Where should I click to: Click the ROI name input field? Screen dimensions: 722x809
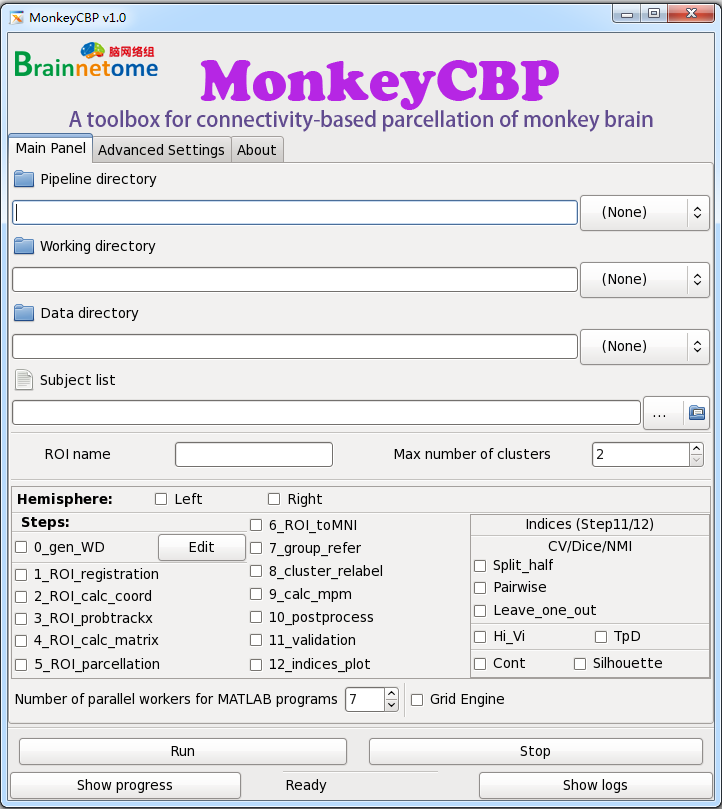(x=253, y=454)
